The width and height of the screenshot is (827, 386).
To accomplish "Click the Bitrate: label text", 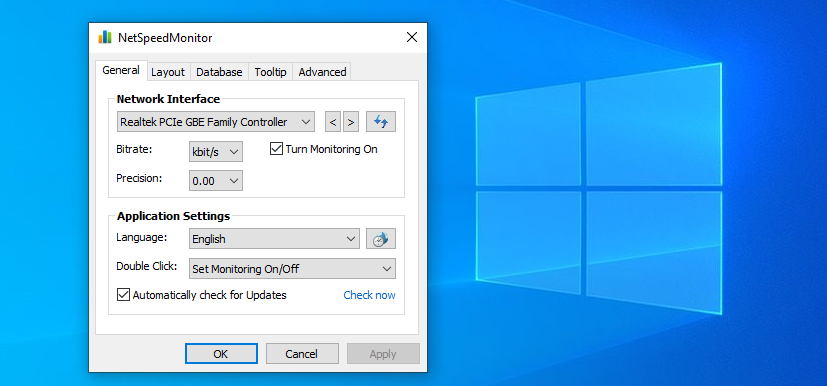I will [x=134, y=149].
